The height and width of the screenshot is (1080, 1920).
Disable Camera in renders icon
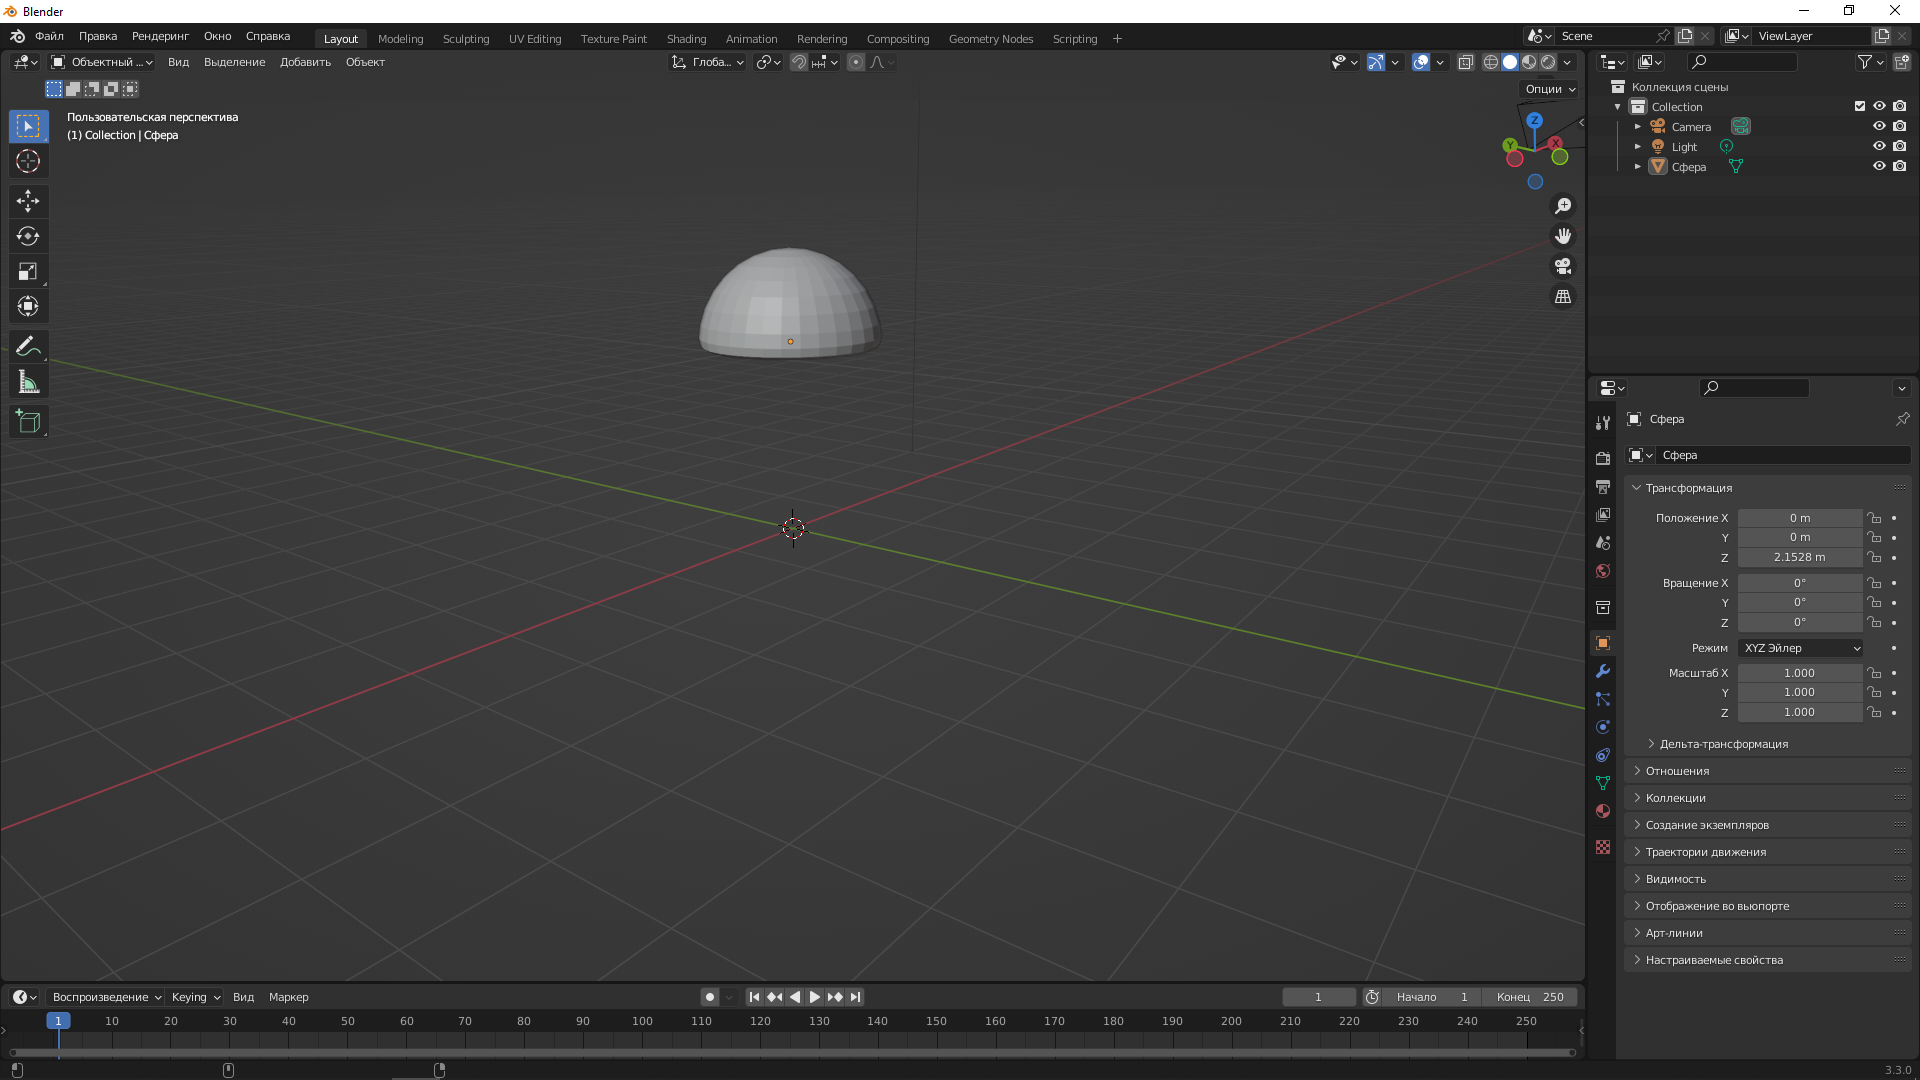(x=1899, y=126)
